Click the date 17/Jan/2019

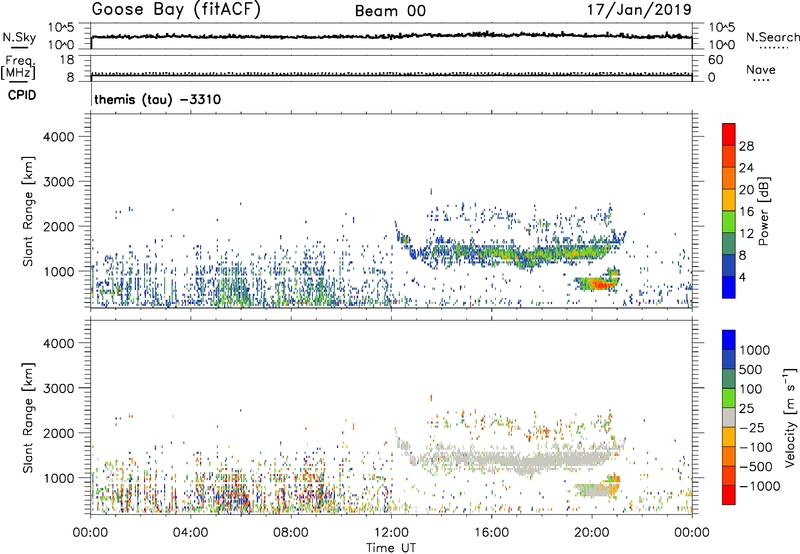[x=639, y=10]
